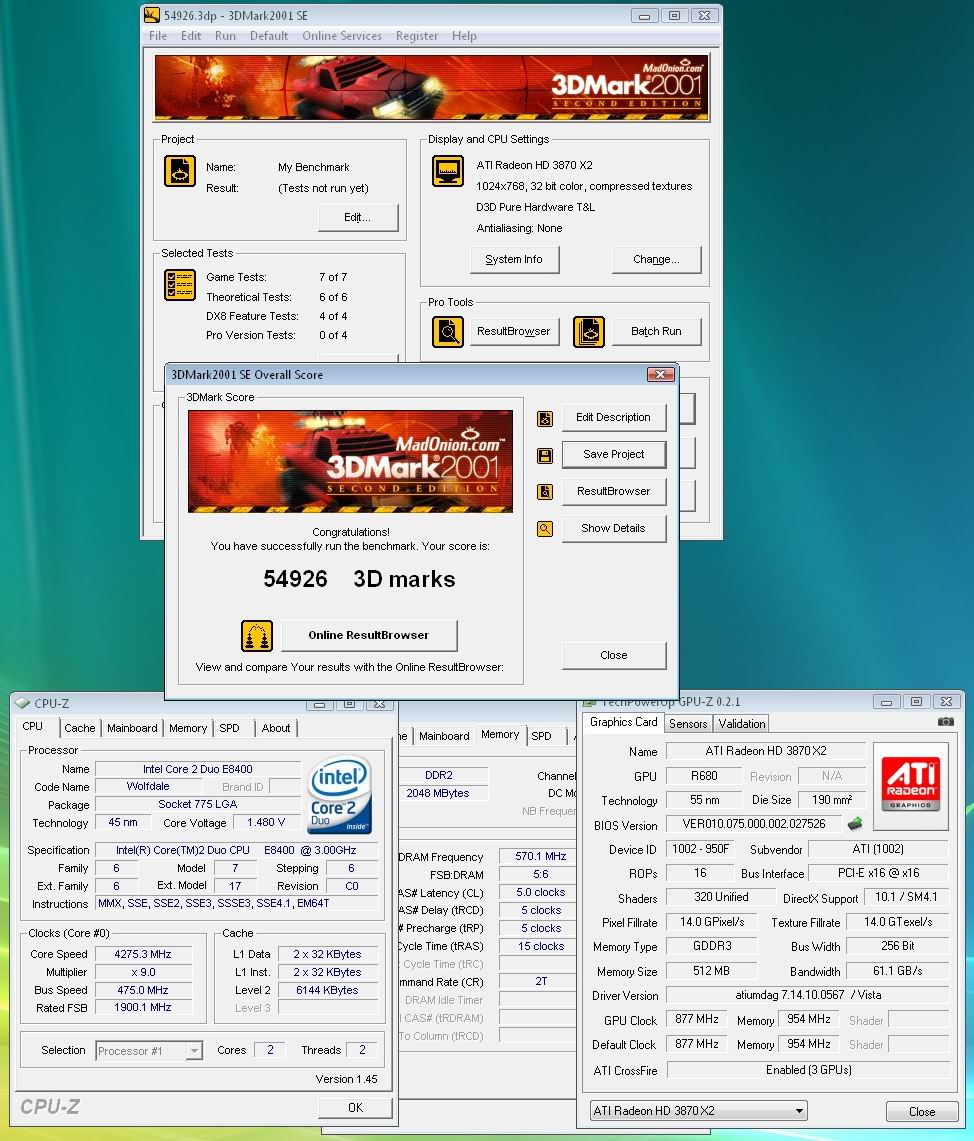Click the icon beside the score dialog's ResultBrowser button

coord(545,492)
